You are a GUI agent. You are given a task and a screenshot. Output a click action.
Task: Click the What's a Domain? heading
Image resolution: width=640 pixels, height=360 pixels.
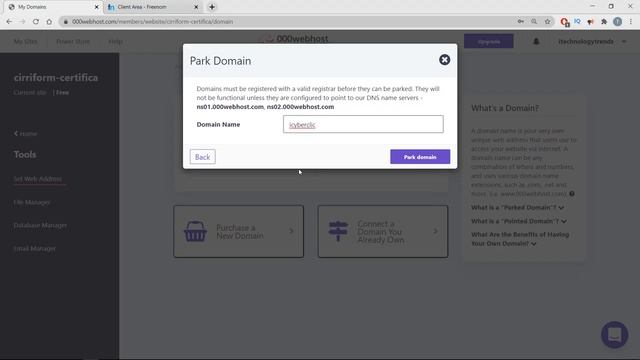(505, 108)
